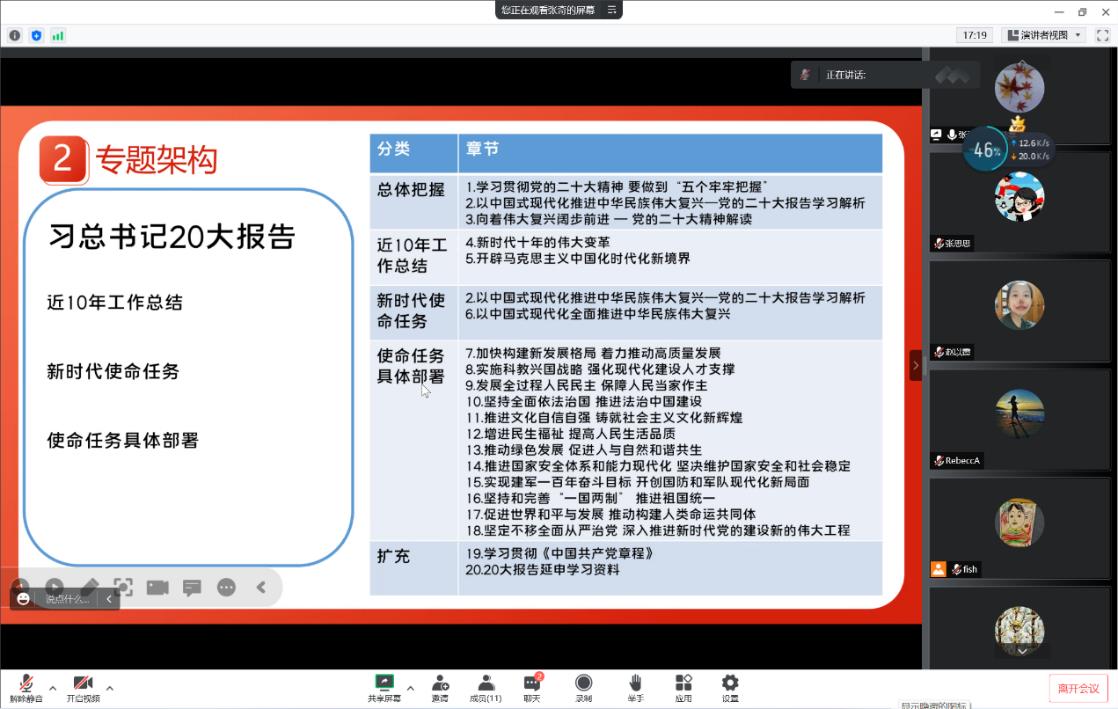Select participant RebeccA's video thumbnail
Image resolution: width=1118 pixels, height=709 pixels.
[1019, 418]
